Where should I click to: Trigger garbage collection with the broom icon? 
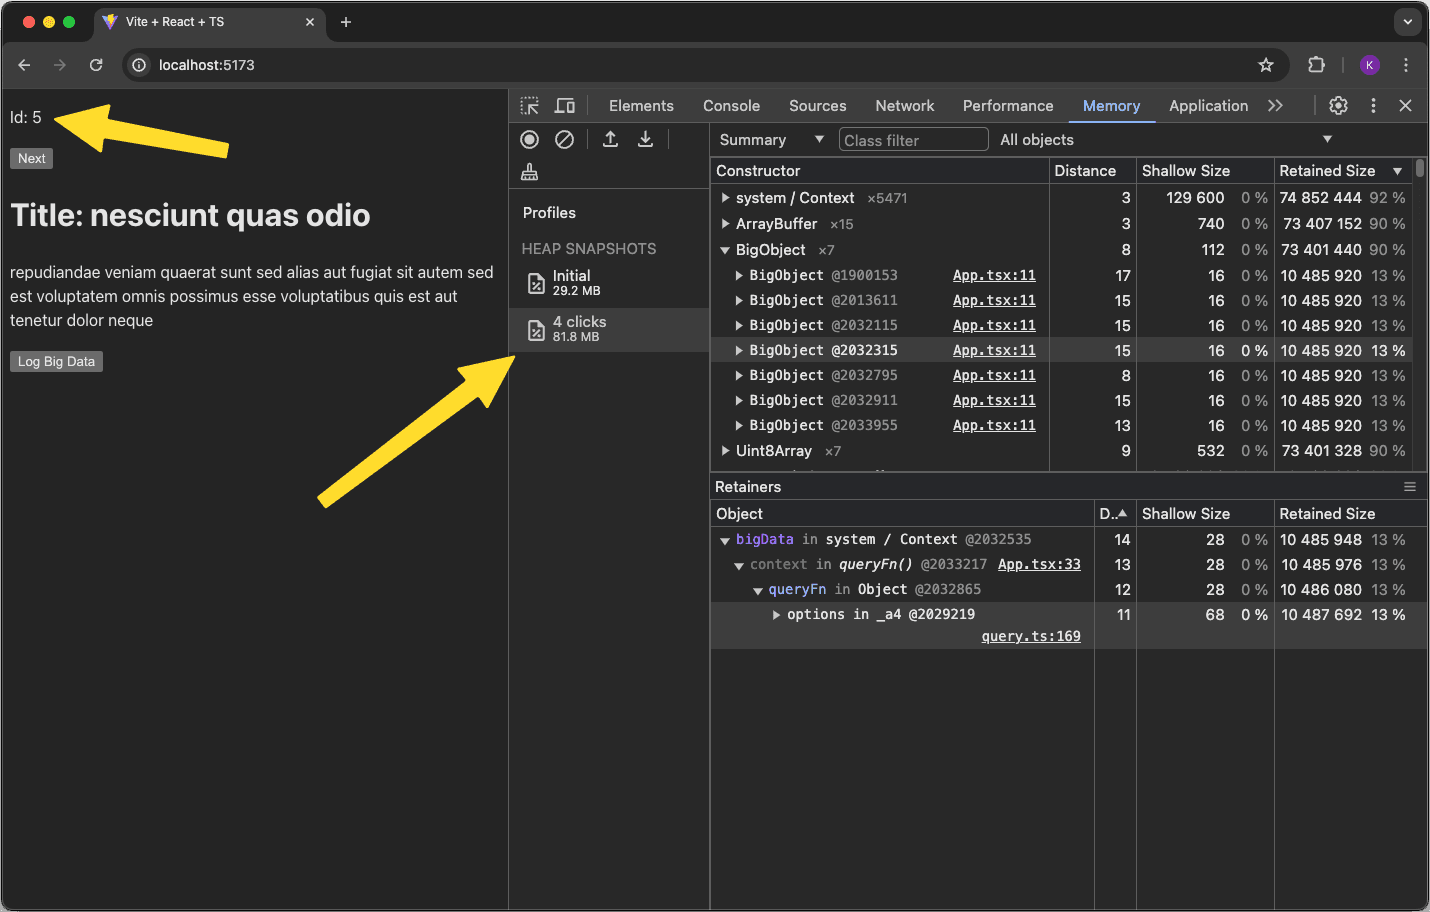[x=529, y=171]
